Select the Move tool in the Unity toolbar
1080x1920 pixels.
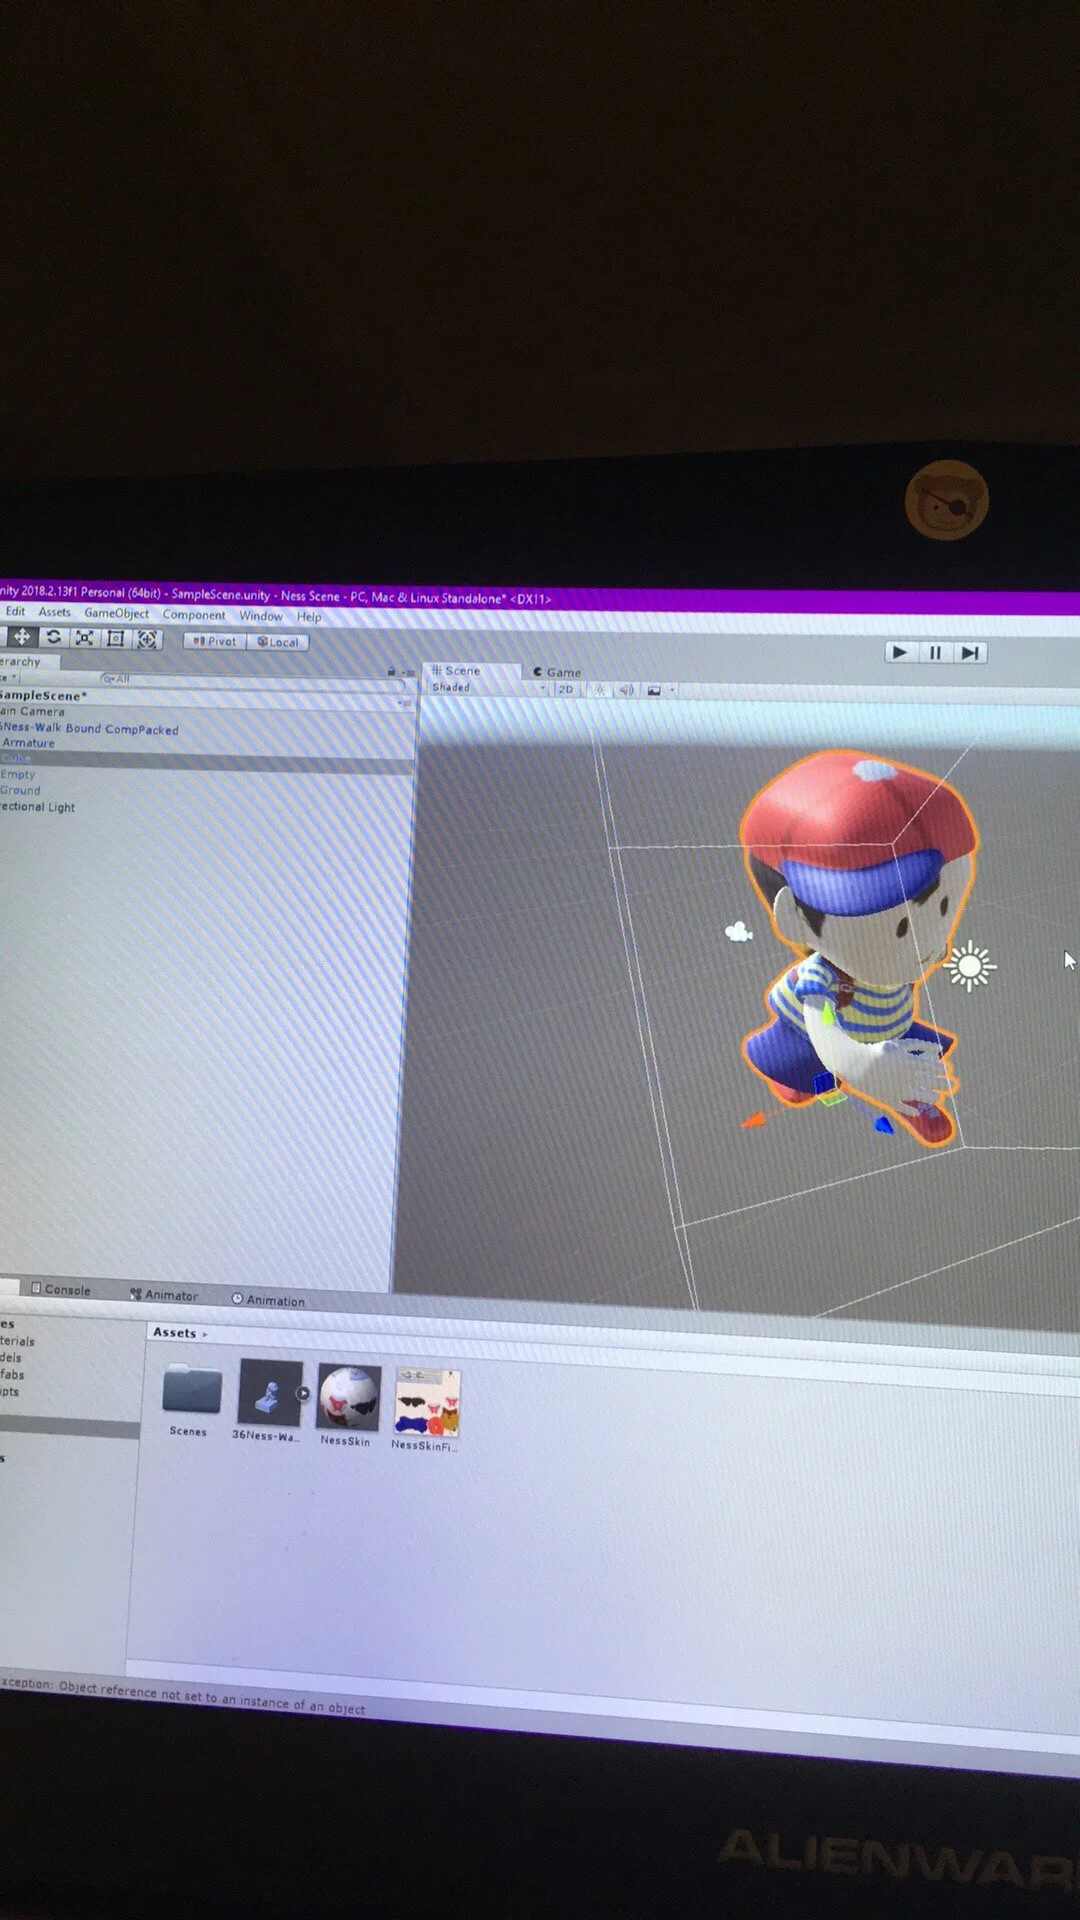pos(21,637)
